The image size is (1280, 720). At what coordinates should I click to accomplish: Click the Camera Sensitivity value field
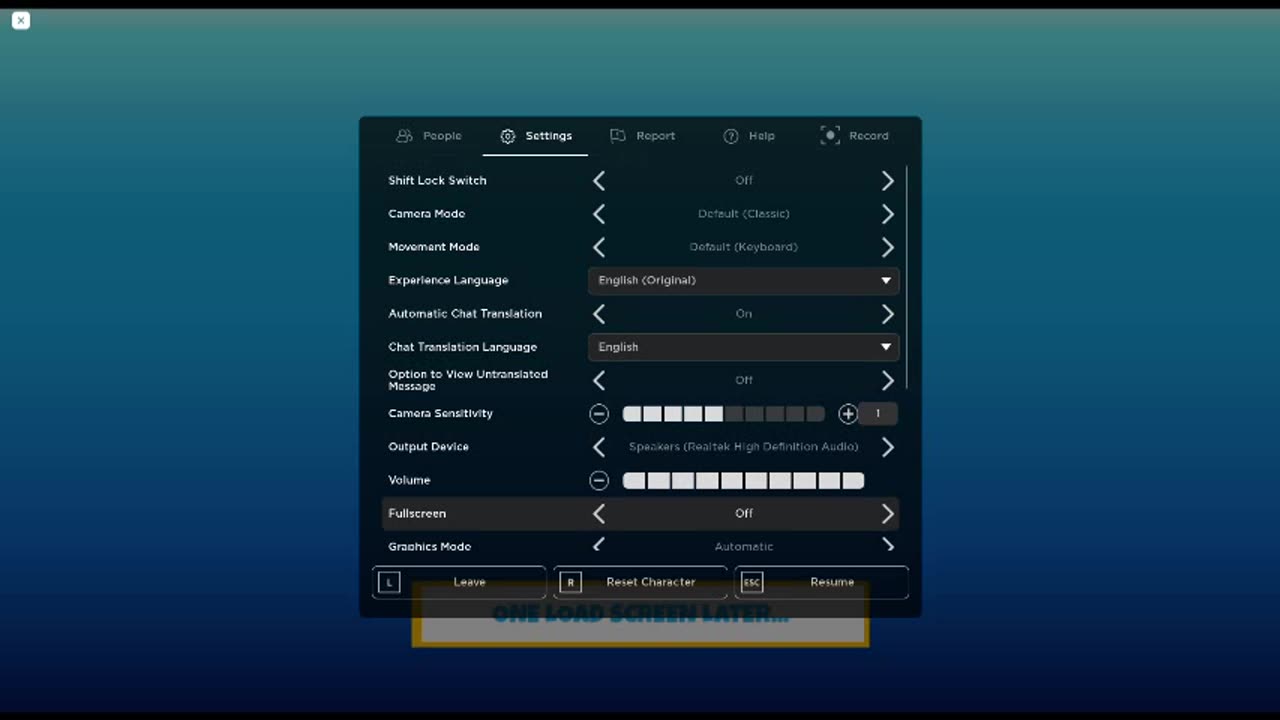pos(878,414)
